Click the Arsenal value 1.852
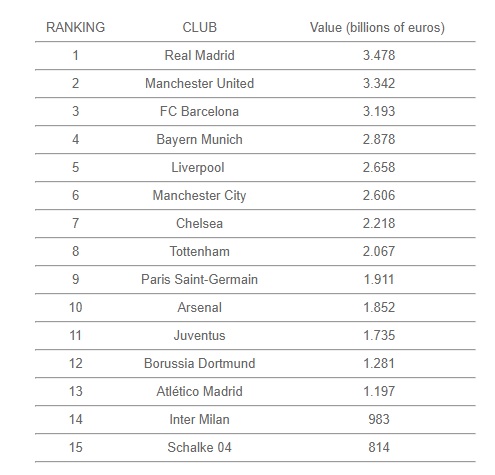The height and width of the screenshot is (475, 495). (379, 307)
